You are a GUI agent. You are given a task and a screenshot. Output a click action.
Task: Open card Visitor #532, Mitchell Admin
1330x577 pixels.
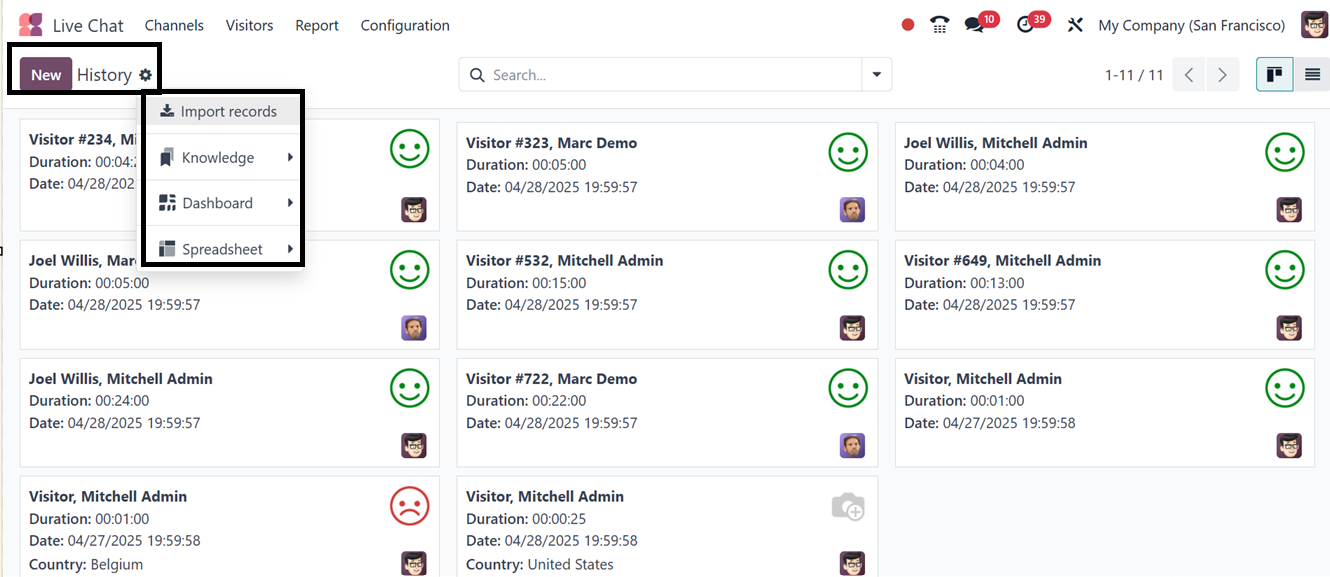[x=667, y=294]
